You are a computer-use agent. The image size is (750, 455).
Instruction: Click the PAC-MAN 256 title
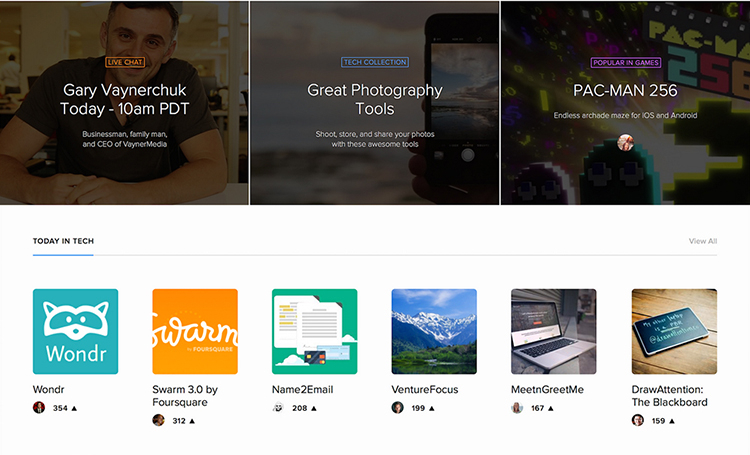pyautogui.click(x=625, y=91)
